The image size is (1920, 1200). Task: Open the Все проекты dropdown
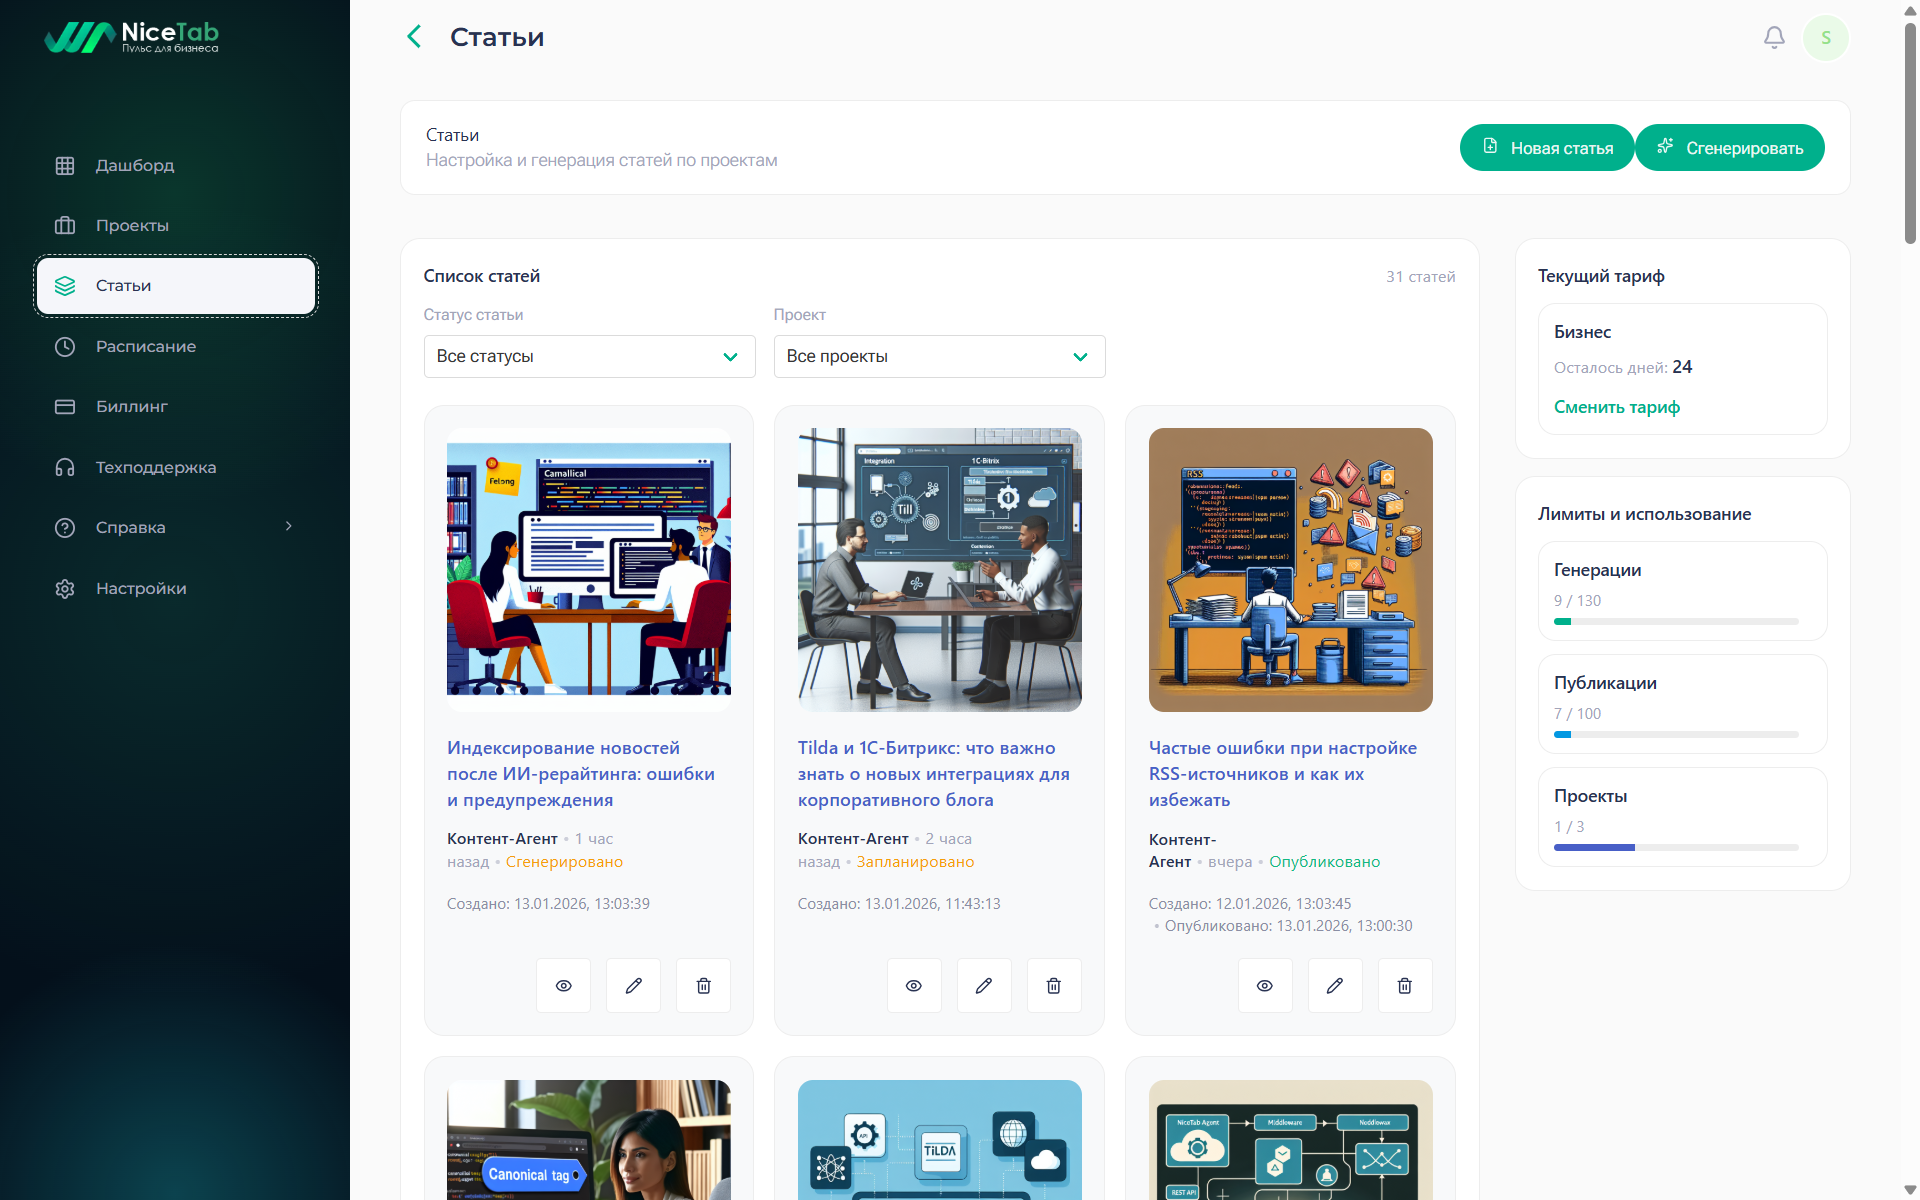point(939,356)
